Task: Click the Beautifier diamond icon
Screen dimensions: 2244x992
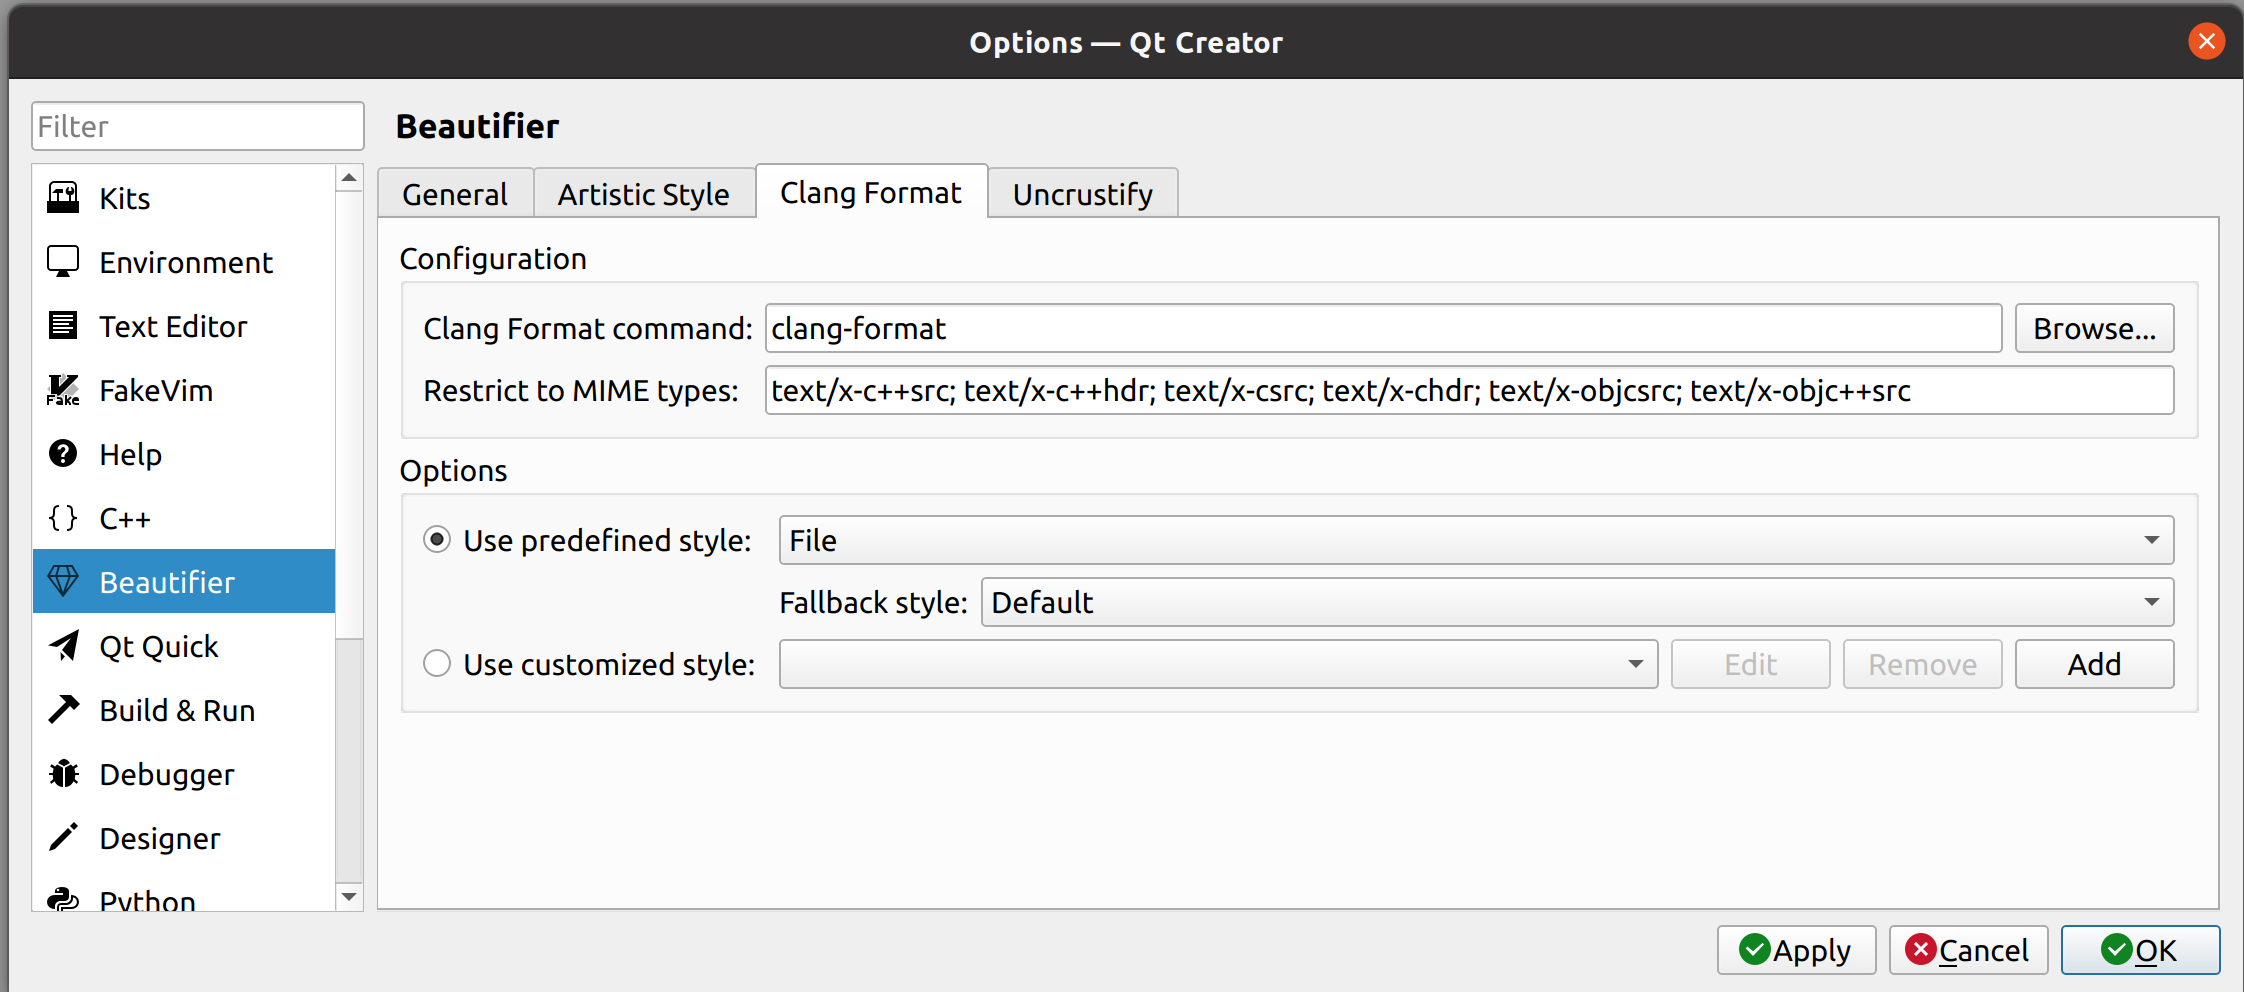Action: (63, 582)
